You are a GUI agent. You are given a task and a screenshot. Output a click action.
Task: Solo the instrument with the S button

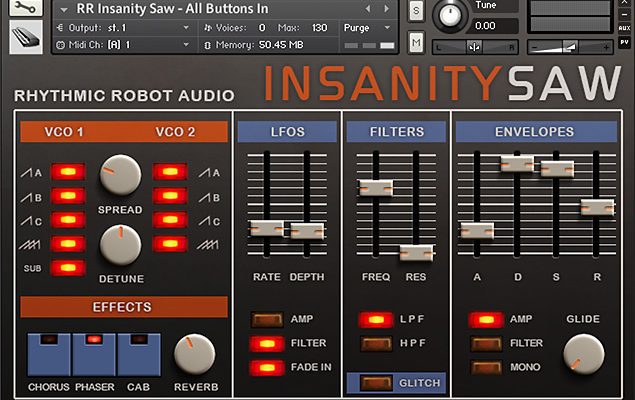417,10
